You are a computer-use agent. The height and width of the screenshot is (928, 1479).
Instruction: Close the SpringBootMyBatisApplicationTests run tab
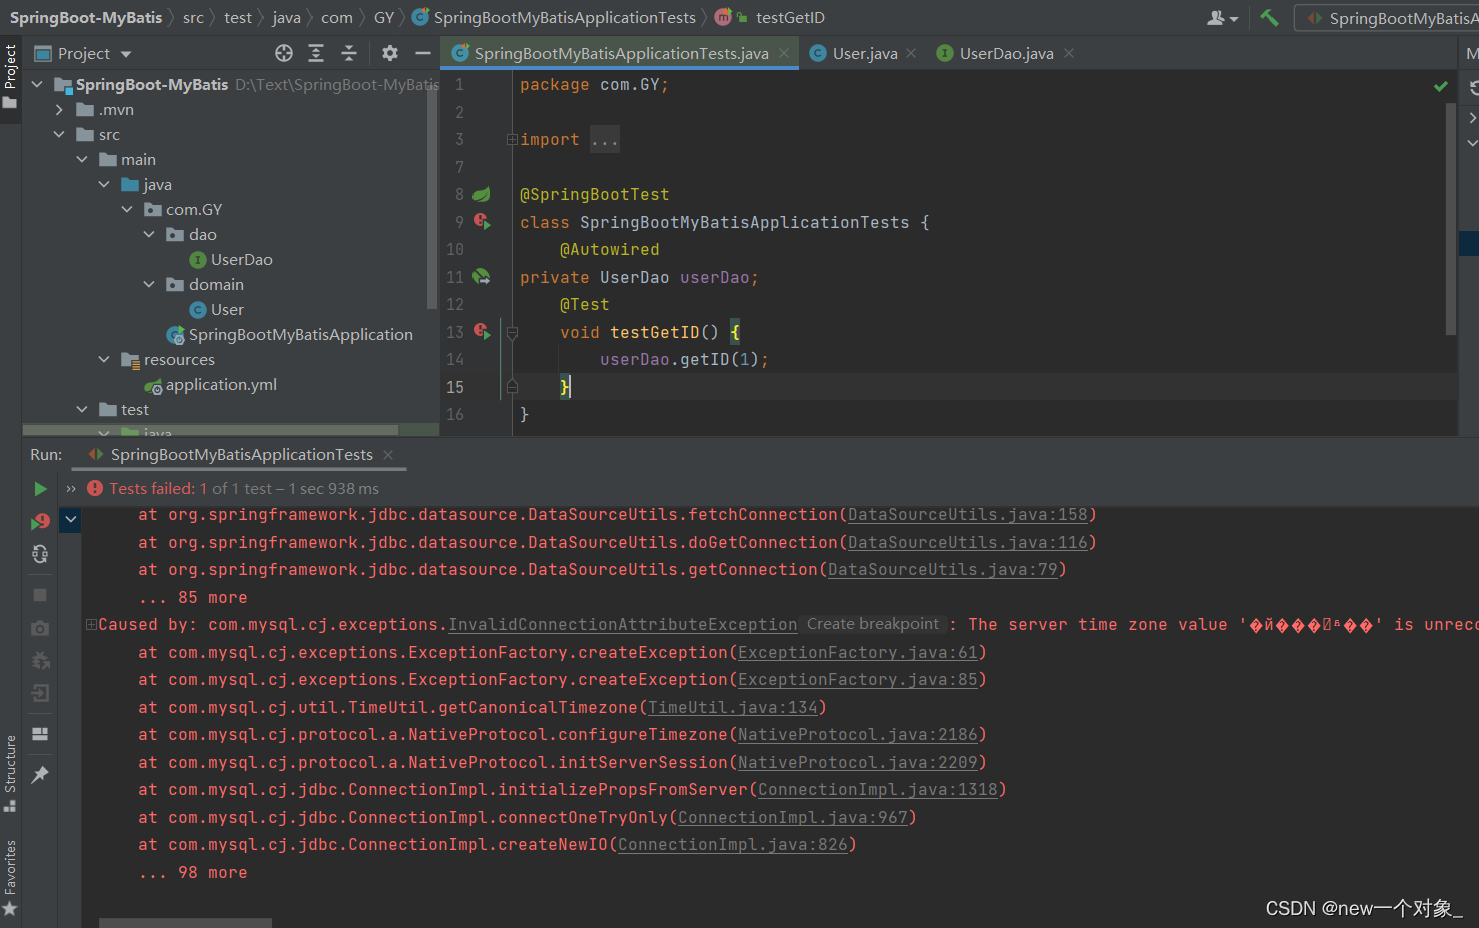point(388,455)
